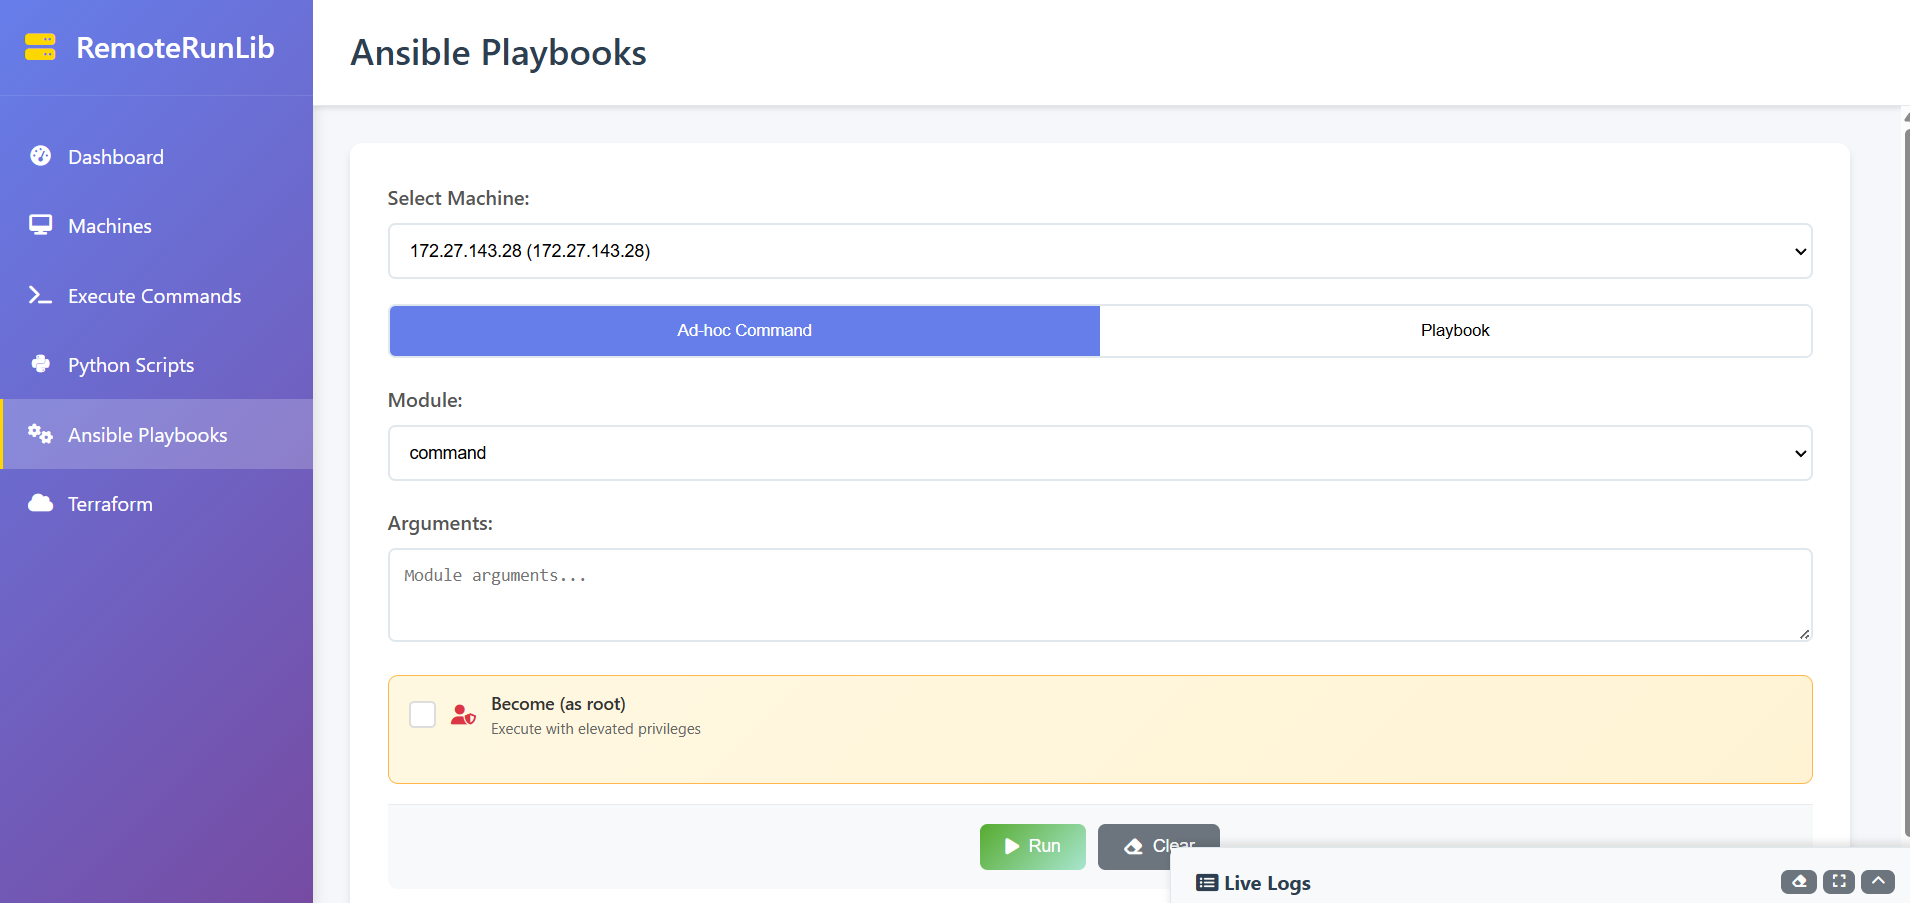
Task: Collapse Live Logs panel with chevron
Action: click(1878, 882)
